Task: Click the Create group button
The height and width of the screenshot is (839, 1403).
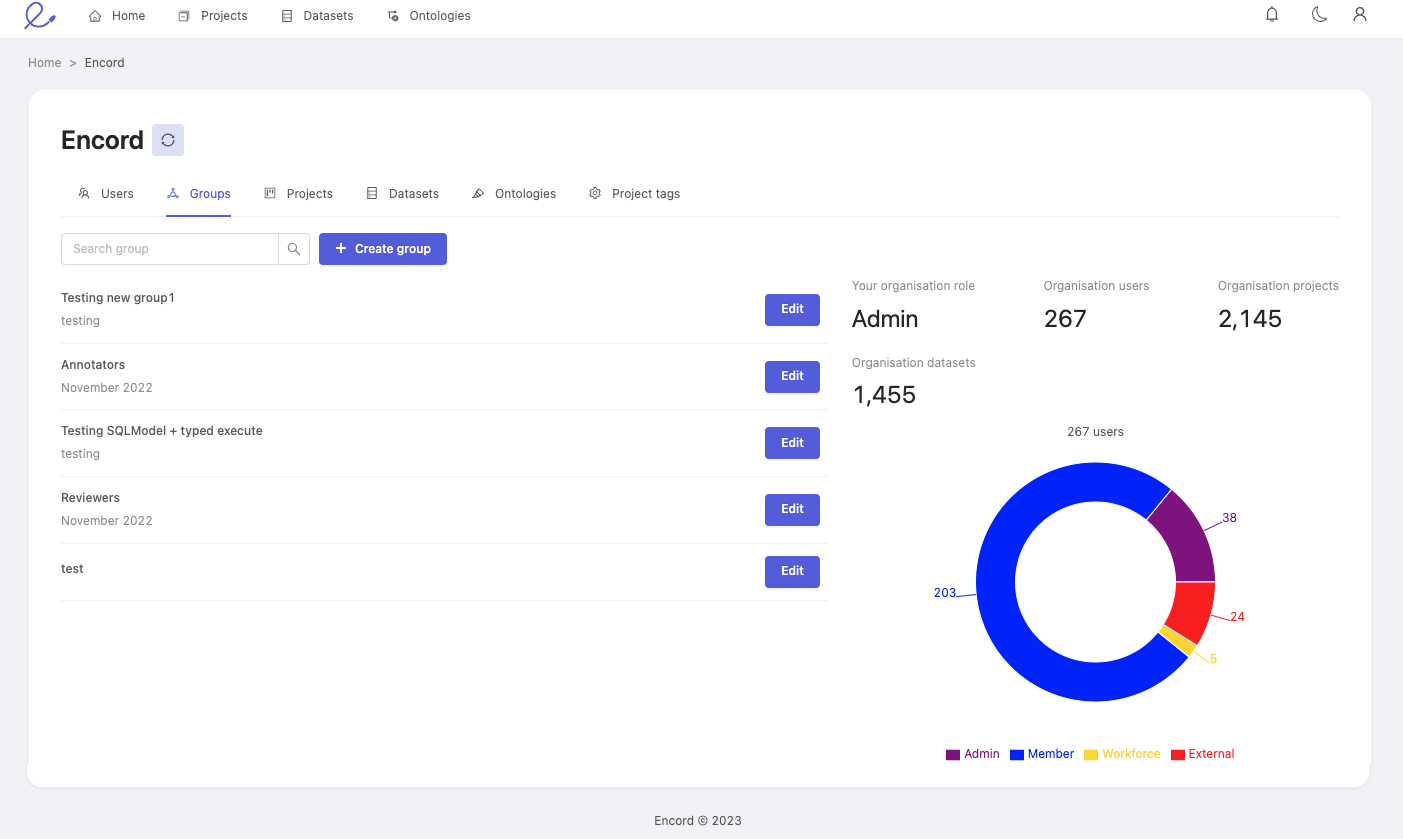Action: pyautogui.click(x=383, y=249)
